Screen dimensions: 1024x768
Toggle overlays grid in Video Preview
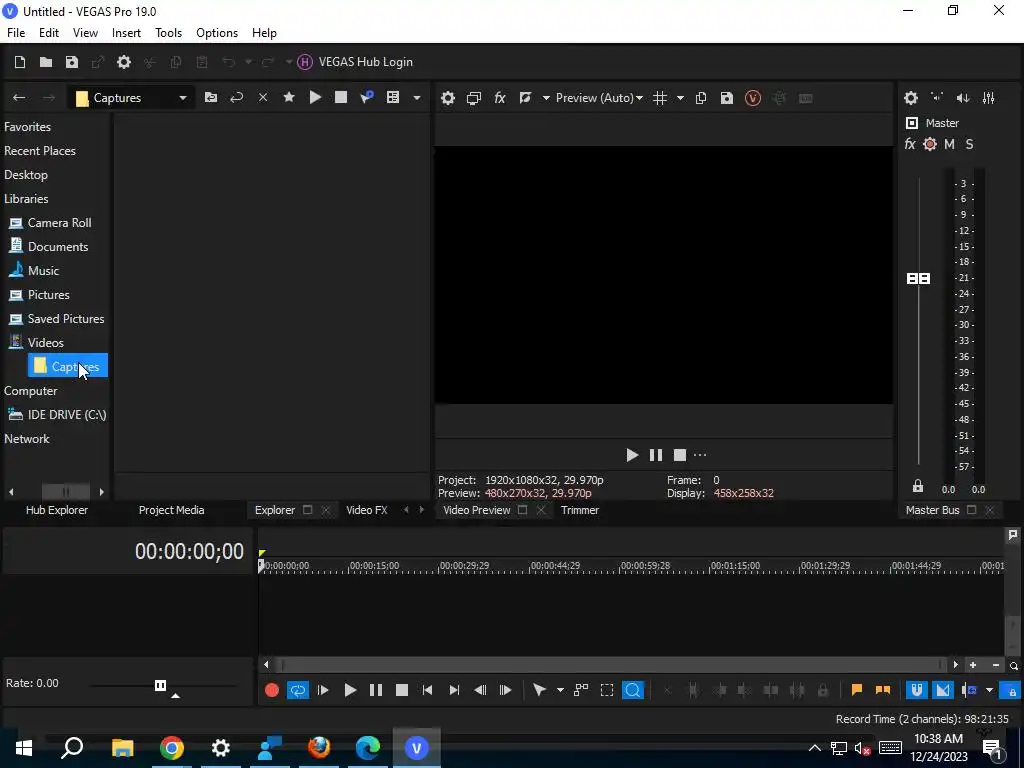[660, 98]
